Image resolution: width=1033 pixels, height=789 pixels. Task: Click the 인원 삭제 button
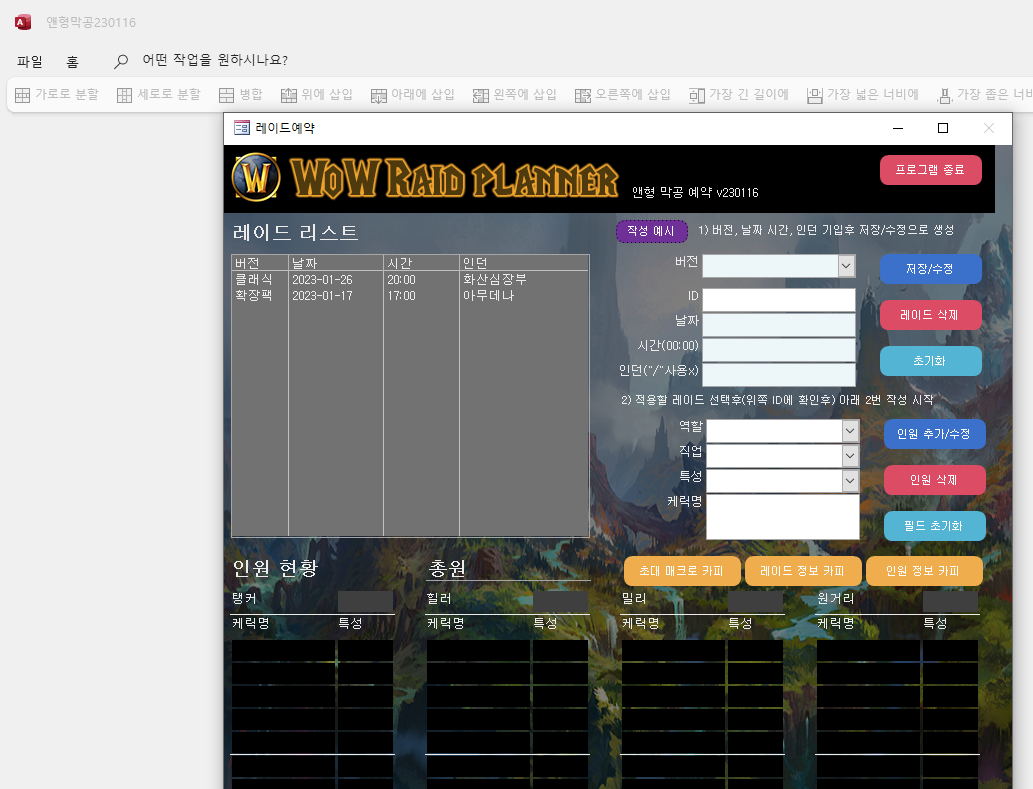(x=934, y=480)
